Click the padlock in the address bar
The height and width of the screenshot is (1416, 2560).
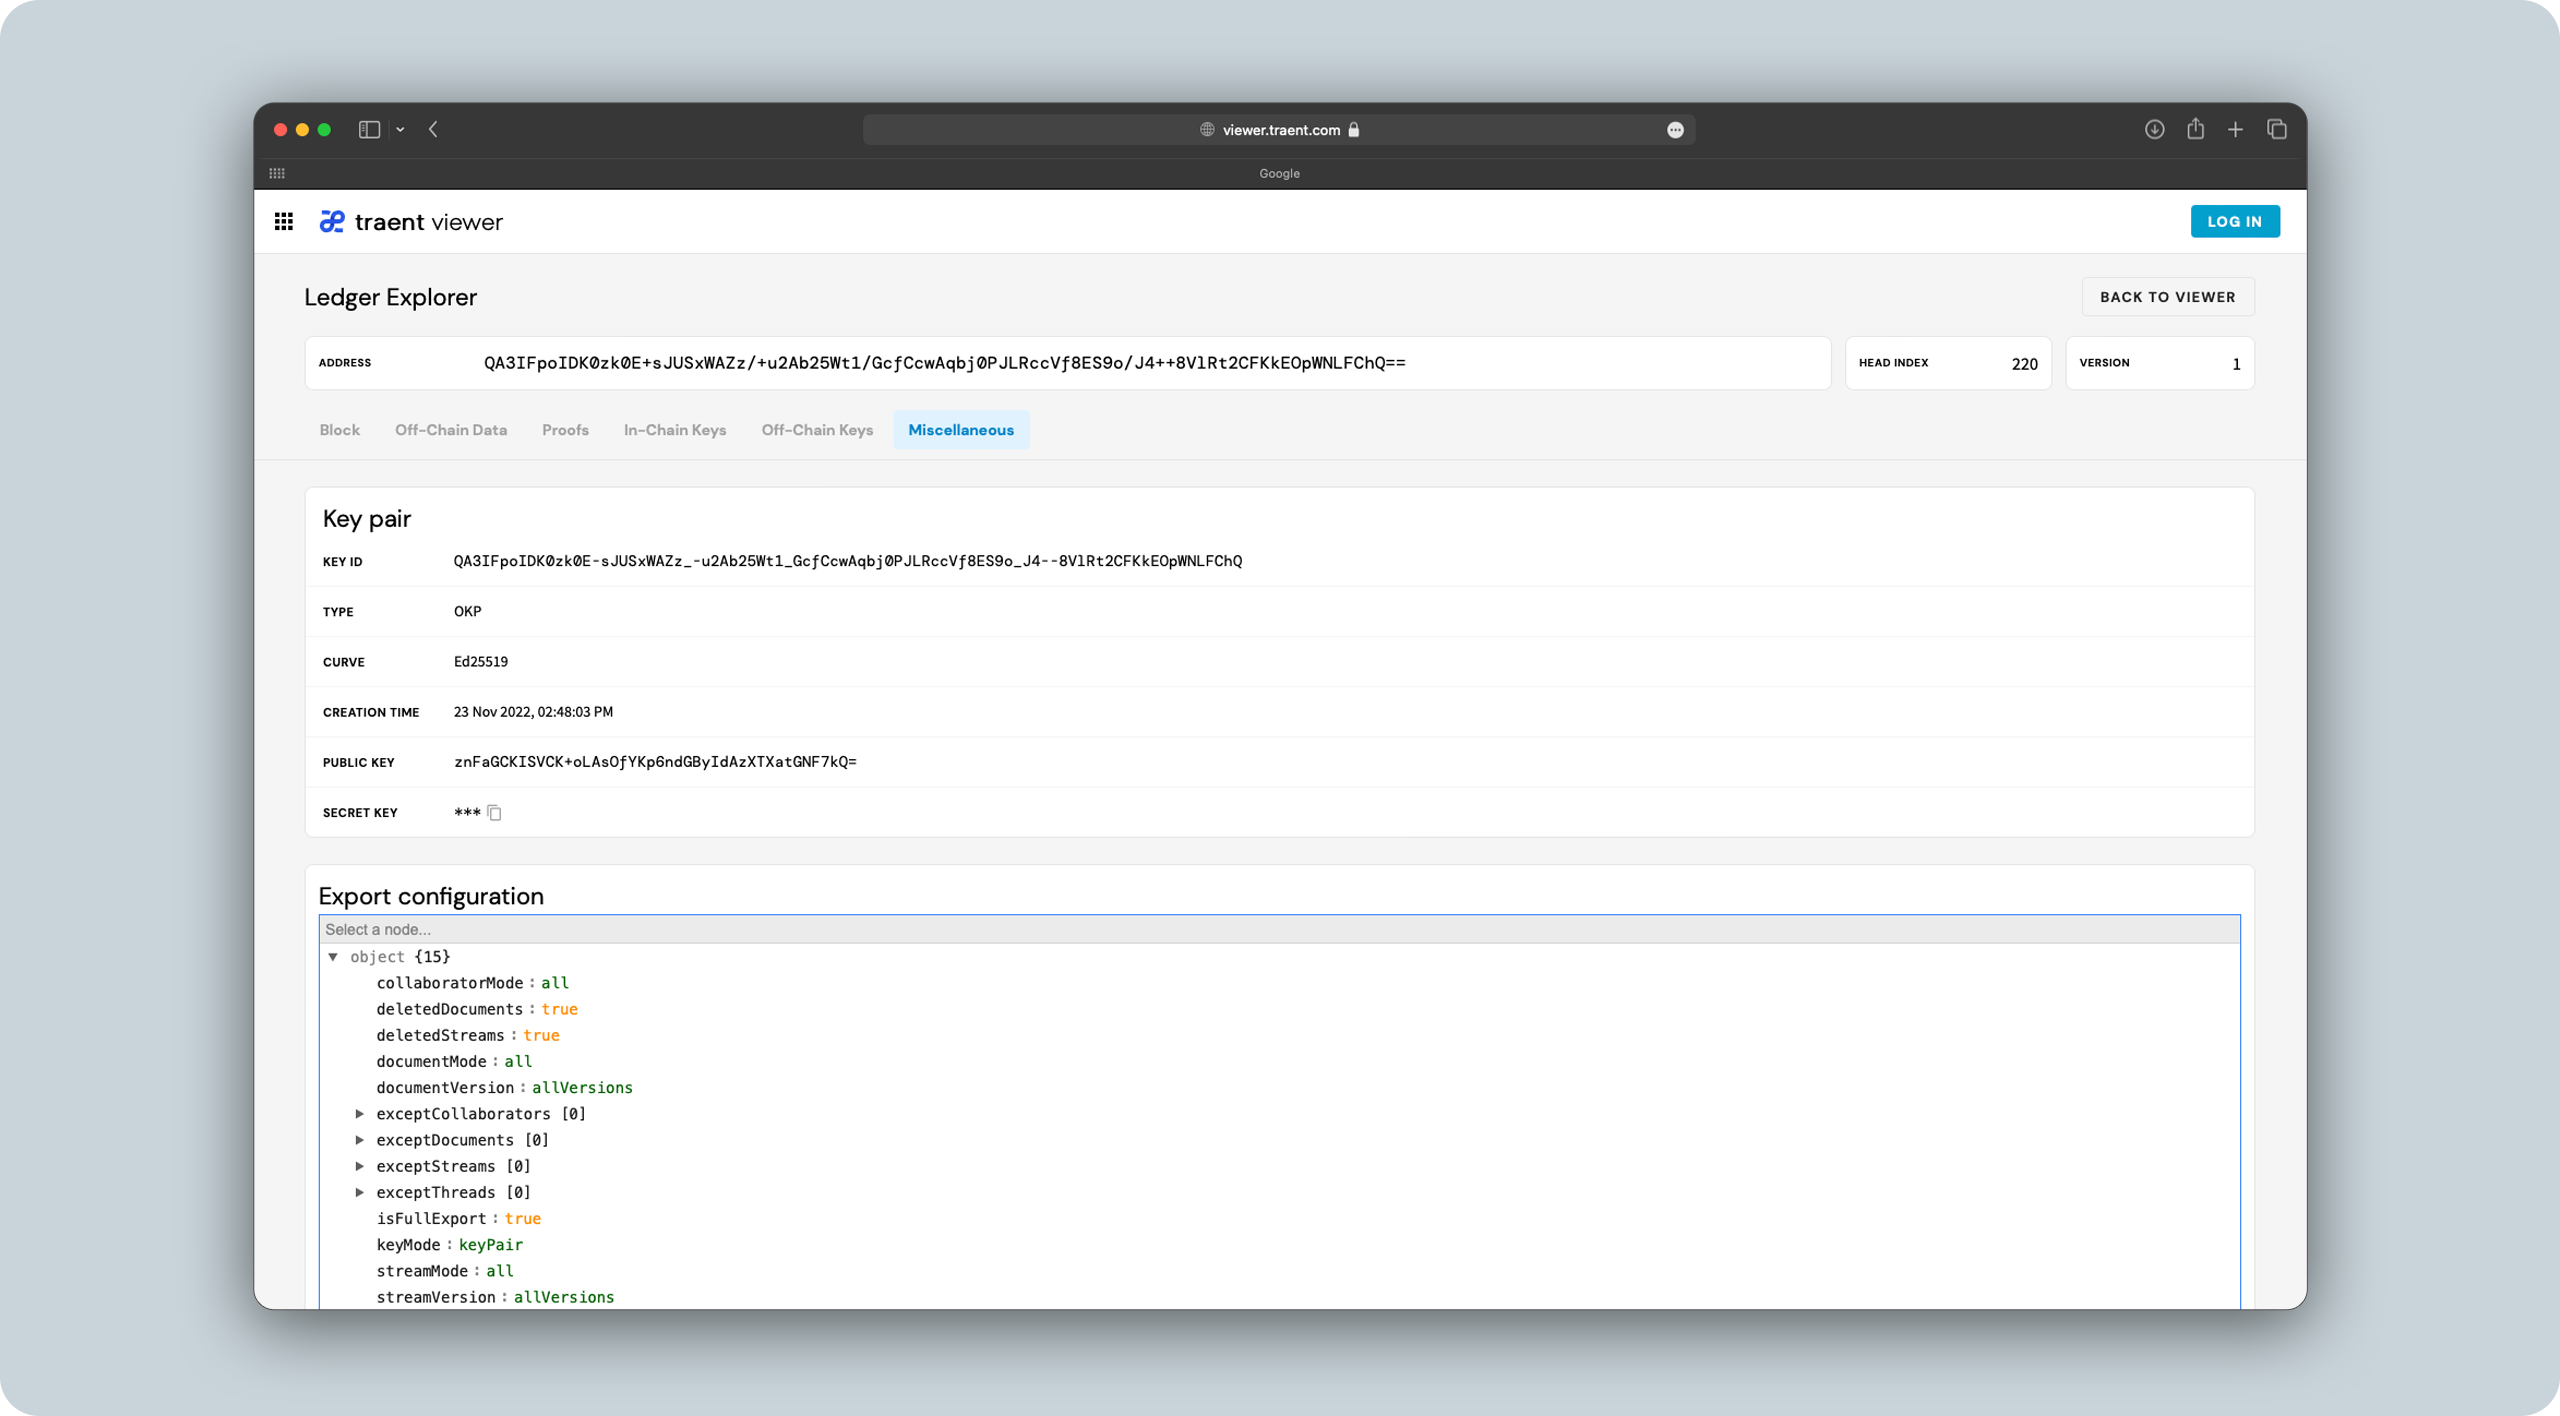coord(1354,129)
